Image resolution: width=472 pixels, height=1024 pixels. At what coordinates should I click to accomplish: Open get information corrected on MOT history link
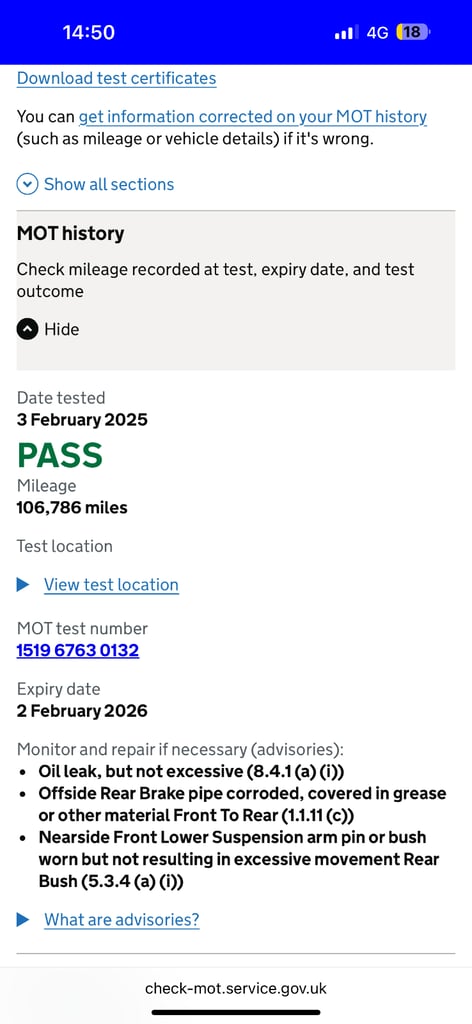click(x=253, y=117)
